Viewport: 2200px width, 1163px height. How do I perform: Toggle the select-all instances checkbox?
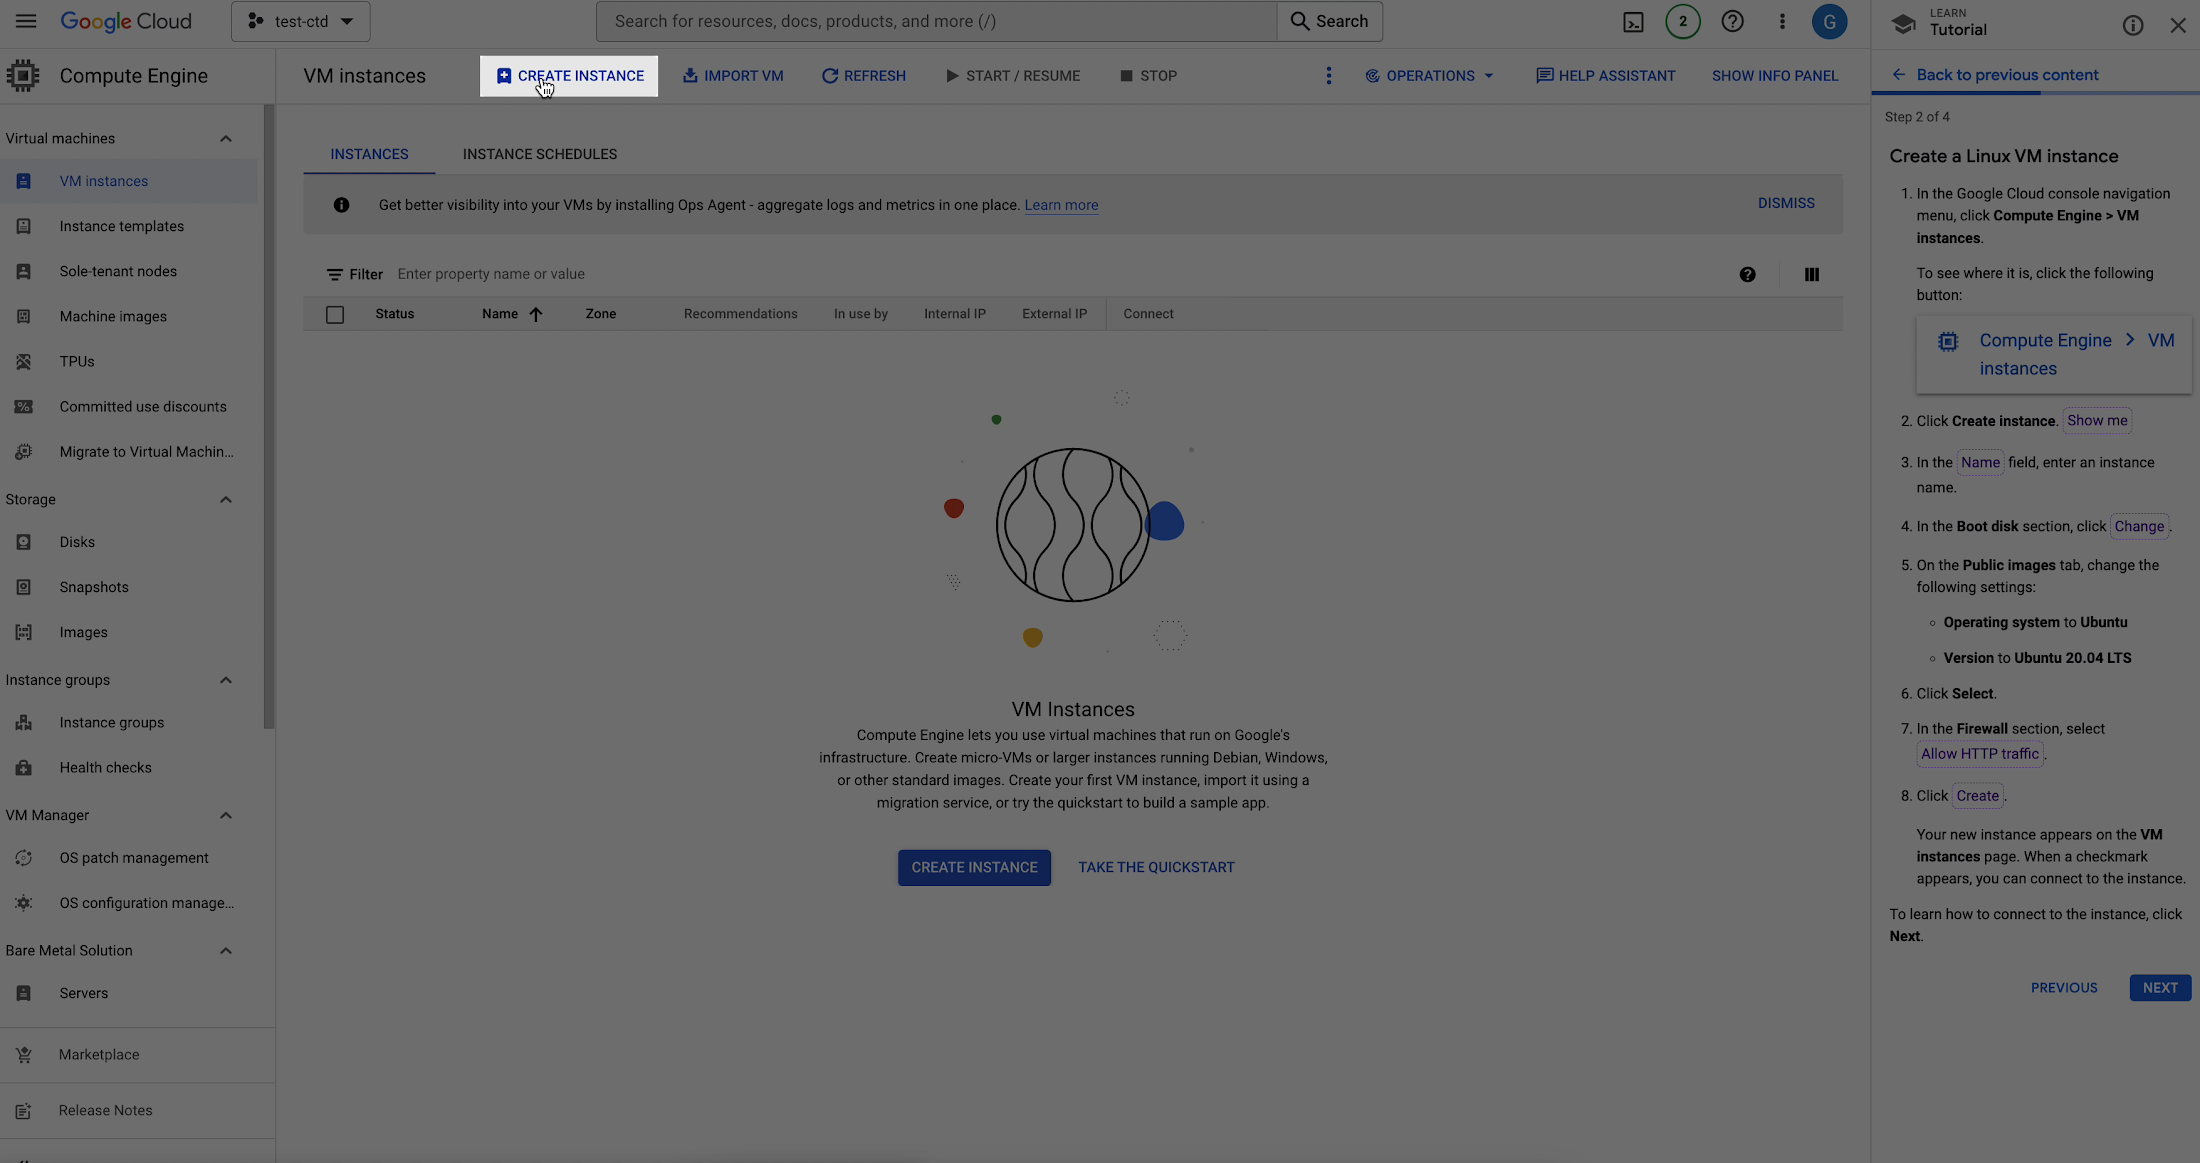click(335, 314)
